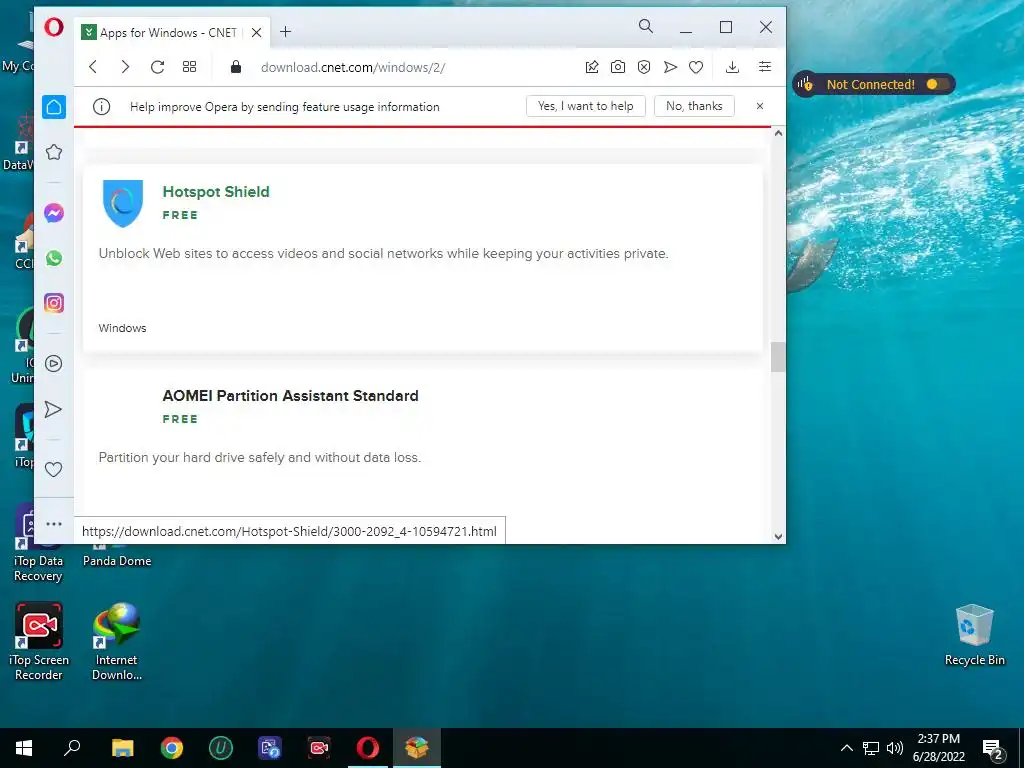
Task: Click the Hotspot Shield app logo
Action: coord(123,203)
